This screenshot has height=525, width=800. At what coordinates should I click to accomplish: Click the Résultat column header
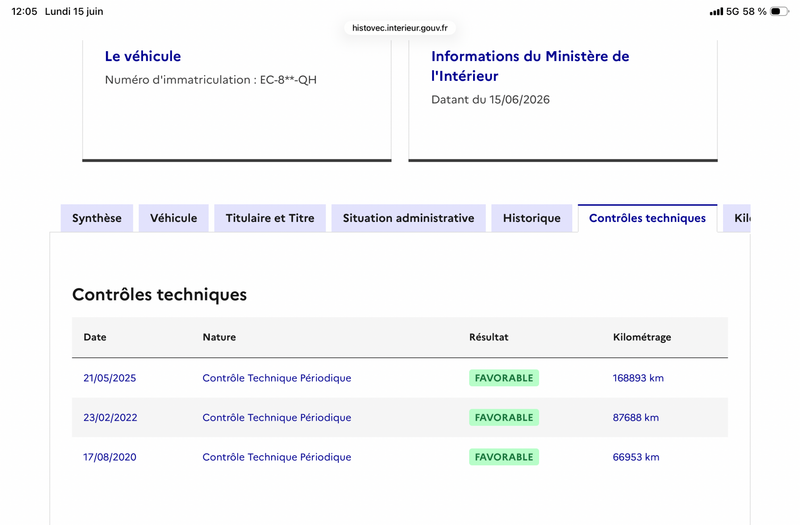[489, 337]
